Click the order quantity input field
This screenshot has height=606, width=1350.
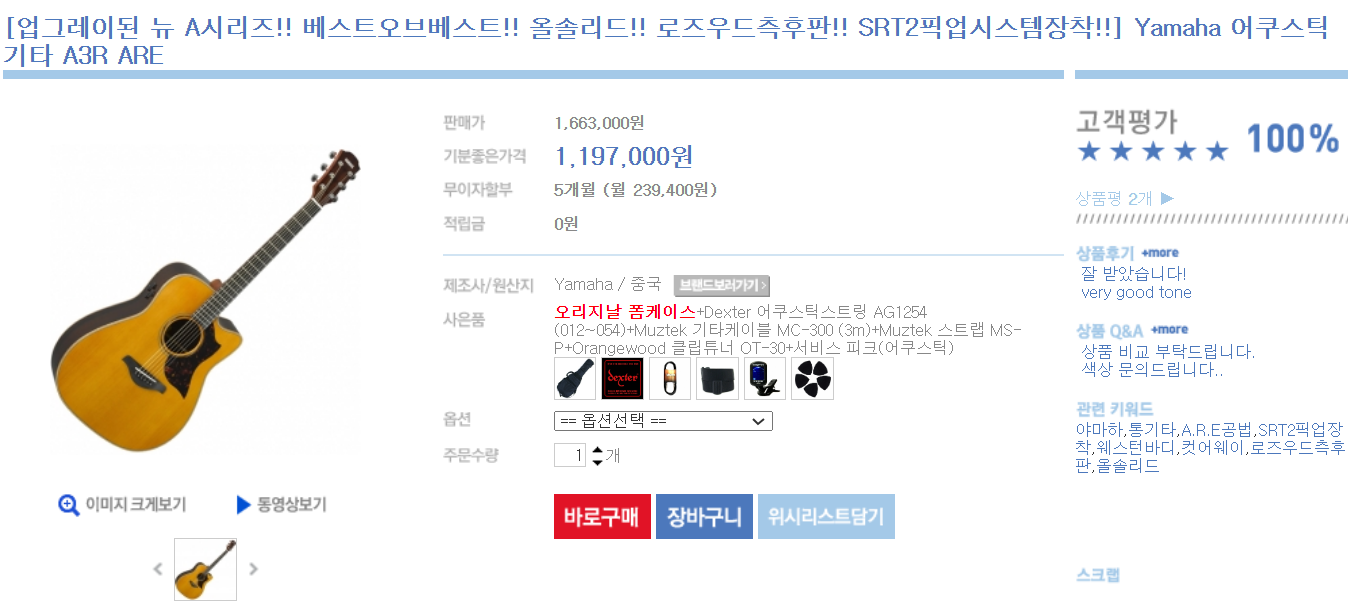click(x=570, y=456)
